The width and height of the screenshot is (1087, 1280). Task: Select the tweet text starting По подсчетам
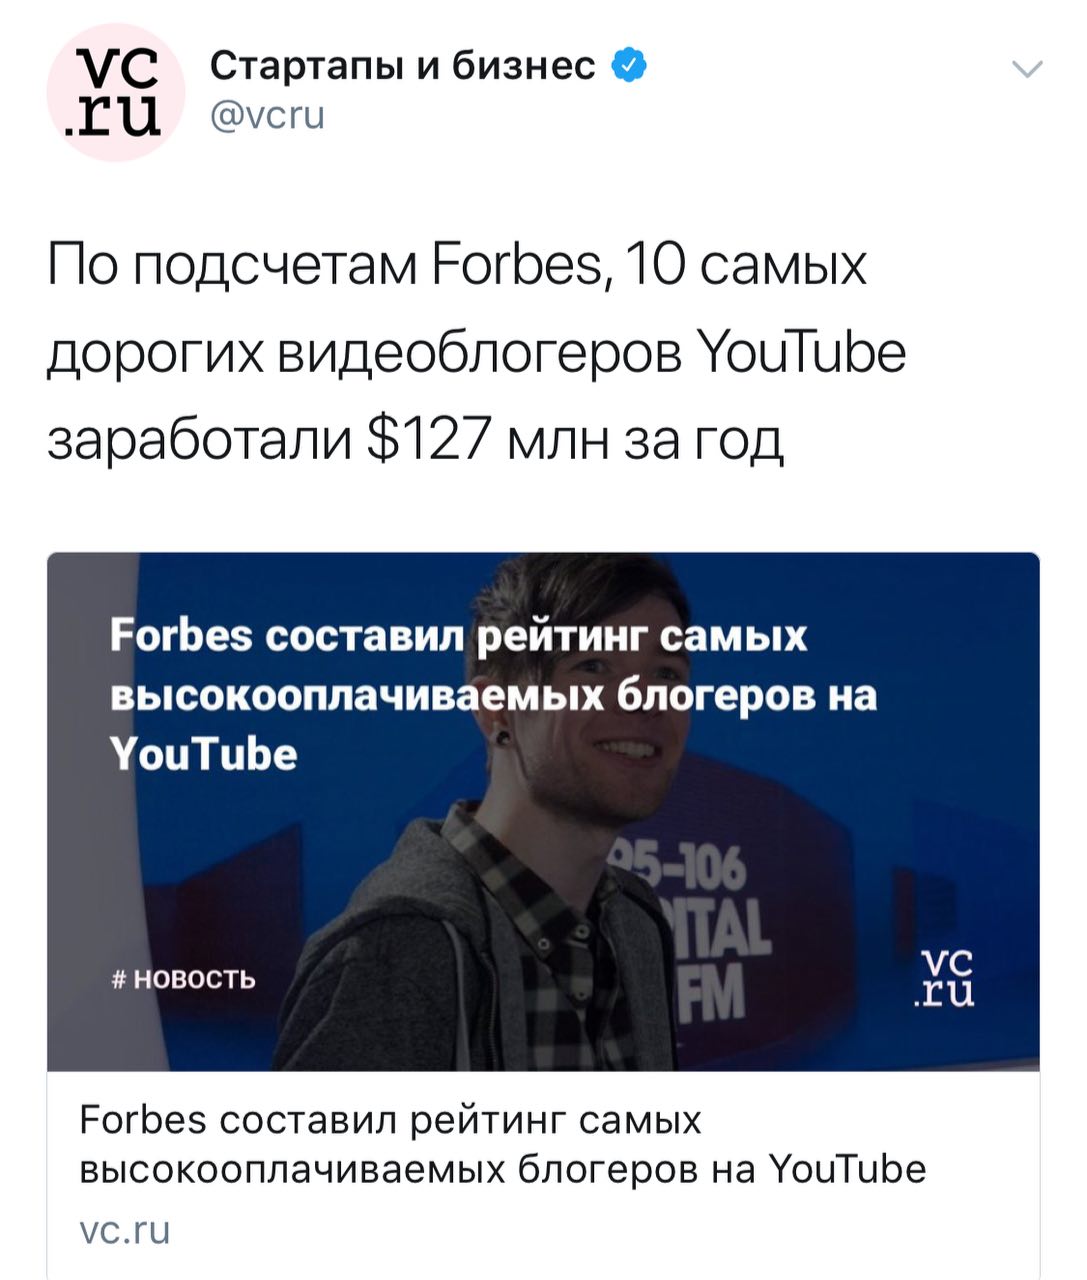(x=477, y=353)
